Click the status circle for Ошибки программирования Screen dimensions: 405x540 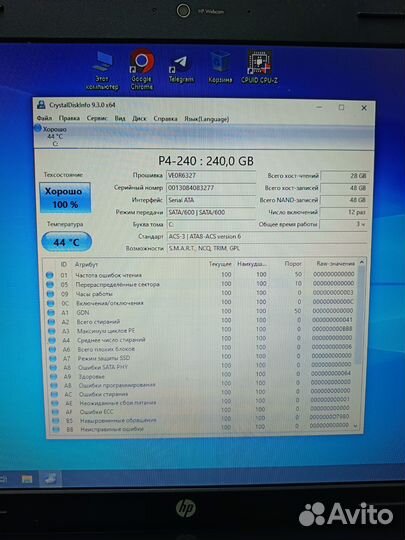(x=54, y=385)
